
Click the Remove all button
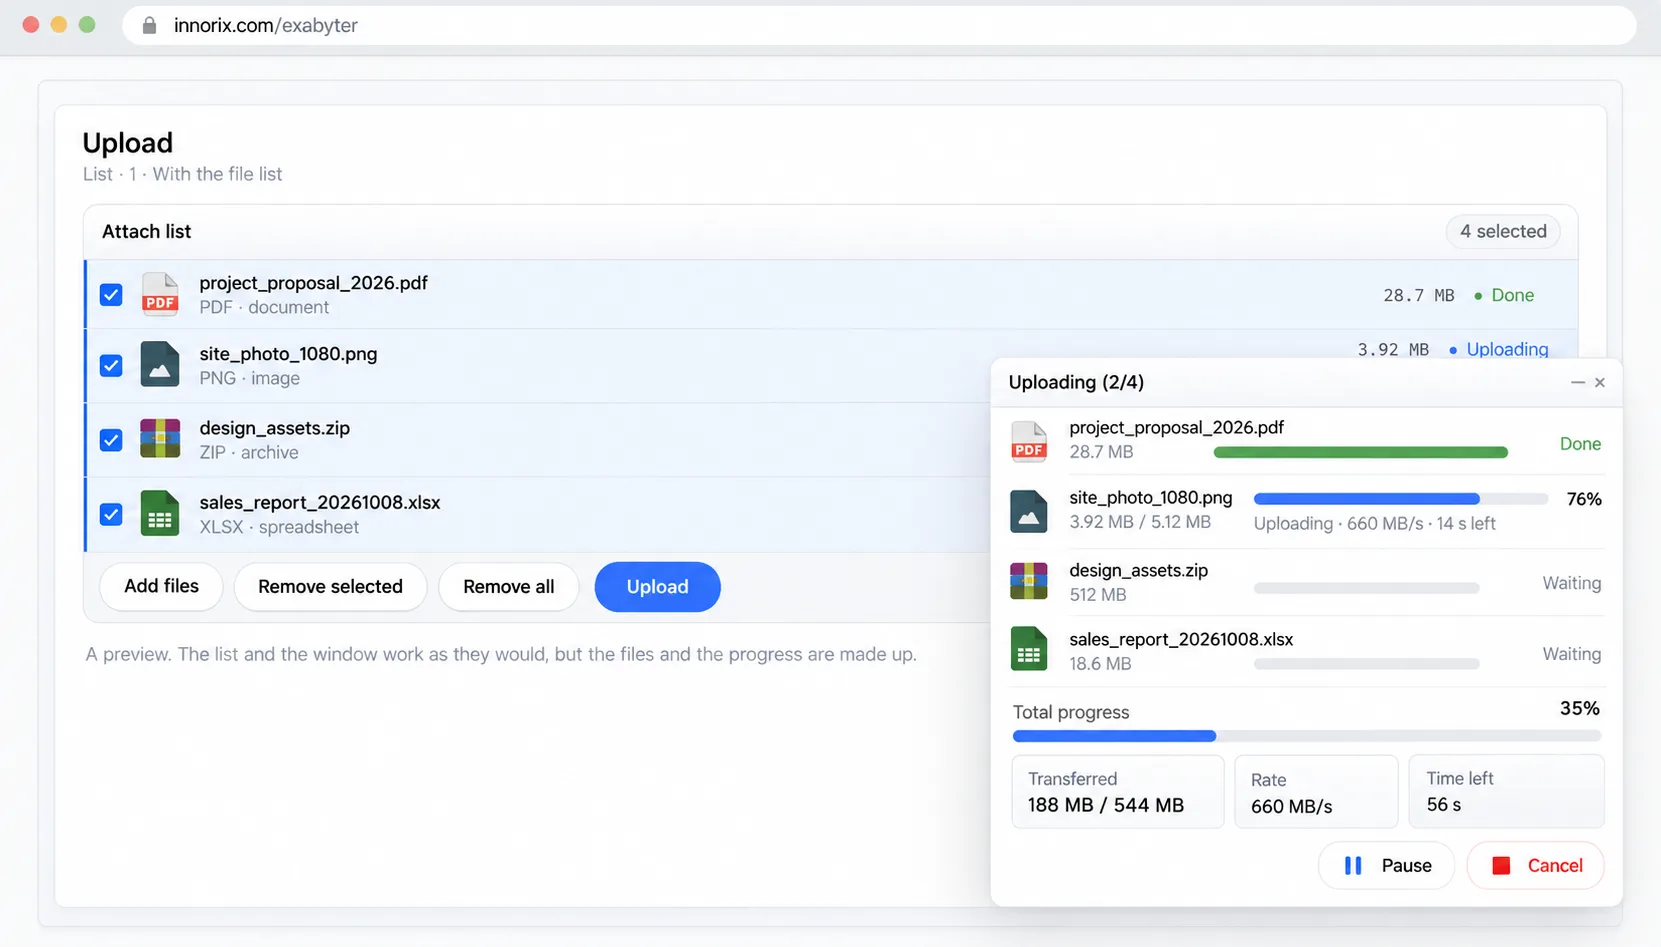pos(508,587)
